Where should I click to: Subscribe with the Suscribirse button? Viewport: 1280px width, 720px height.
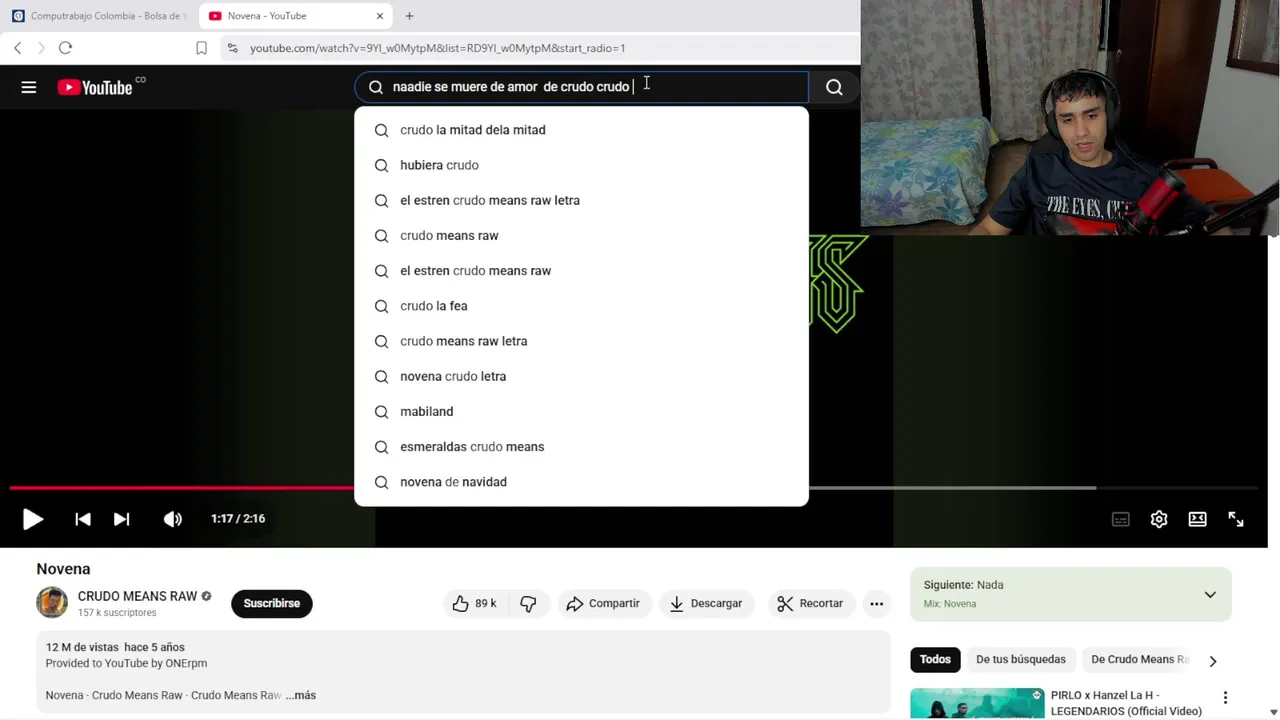[x=271, y=603]
